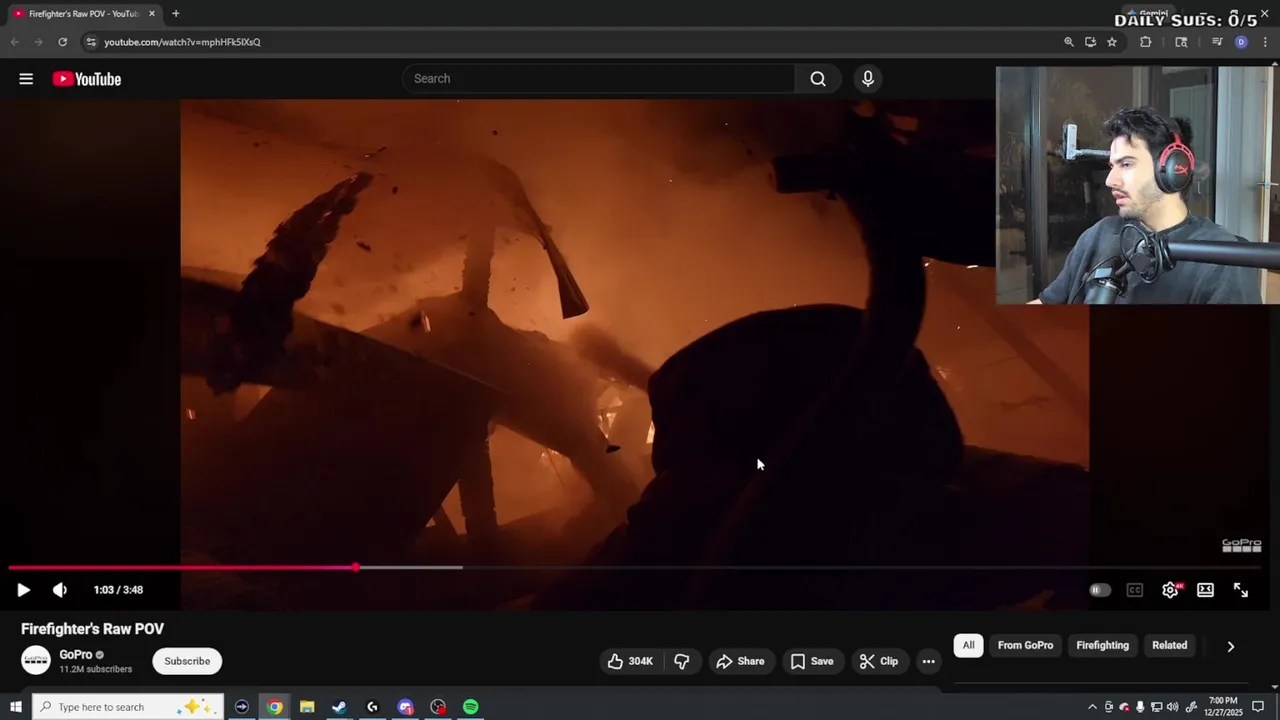Start voice search with microphone icon
Screen dimensions: 1280x720
pos(868,79)
